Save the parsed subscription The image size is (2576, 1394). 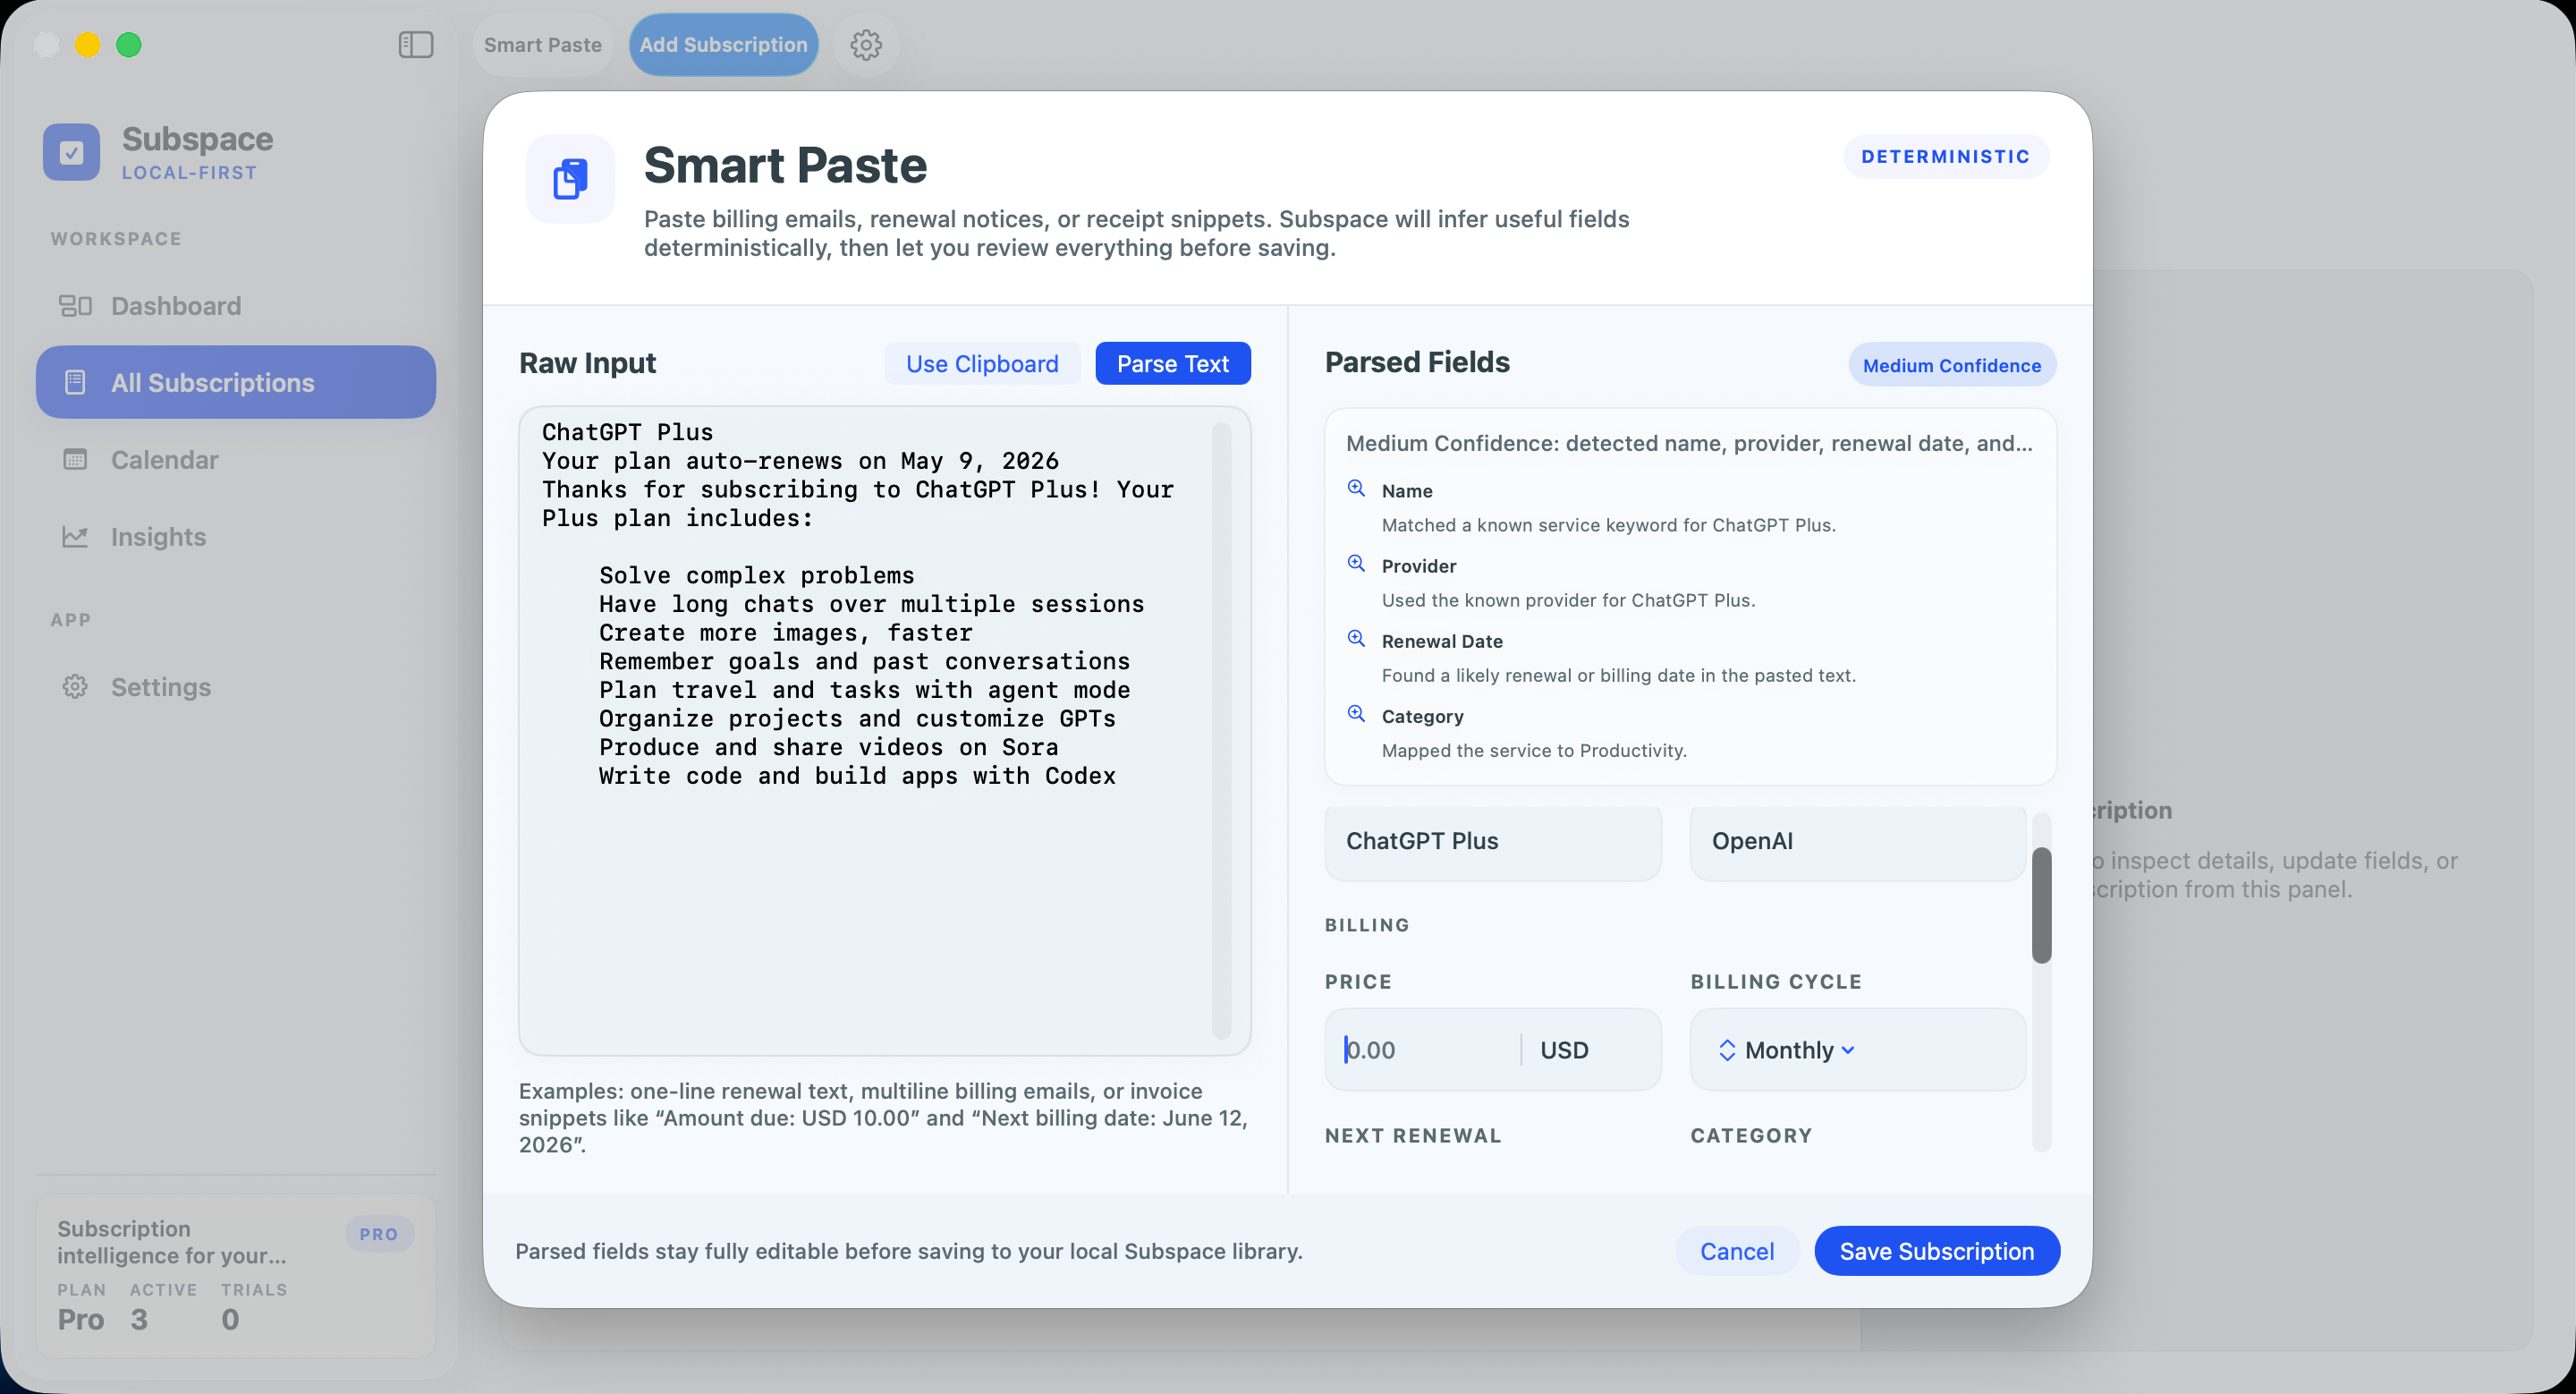point(1936,1251)
